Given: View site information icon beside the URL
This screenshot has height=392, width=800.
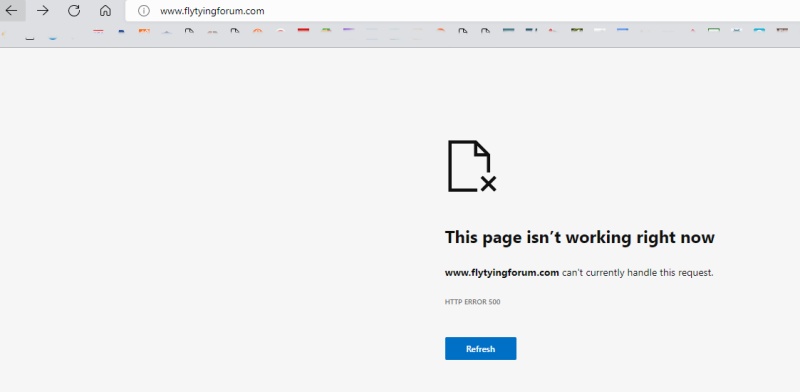Looking at the screenshot, I should tap(144, 11).
